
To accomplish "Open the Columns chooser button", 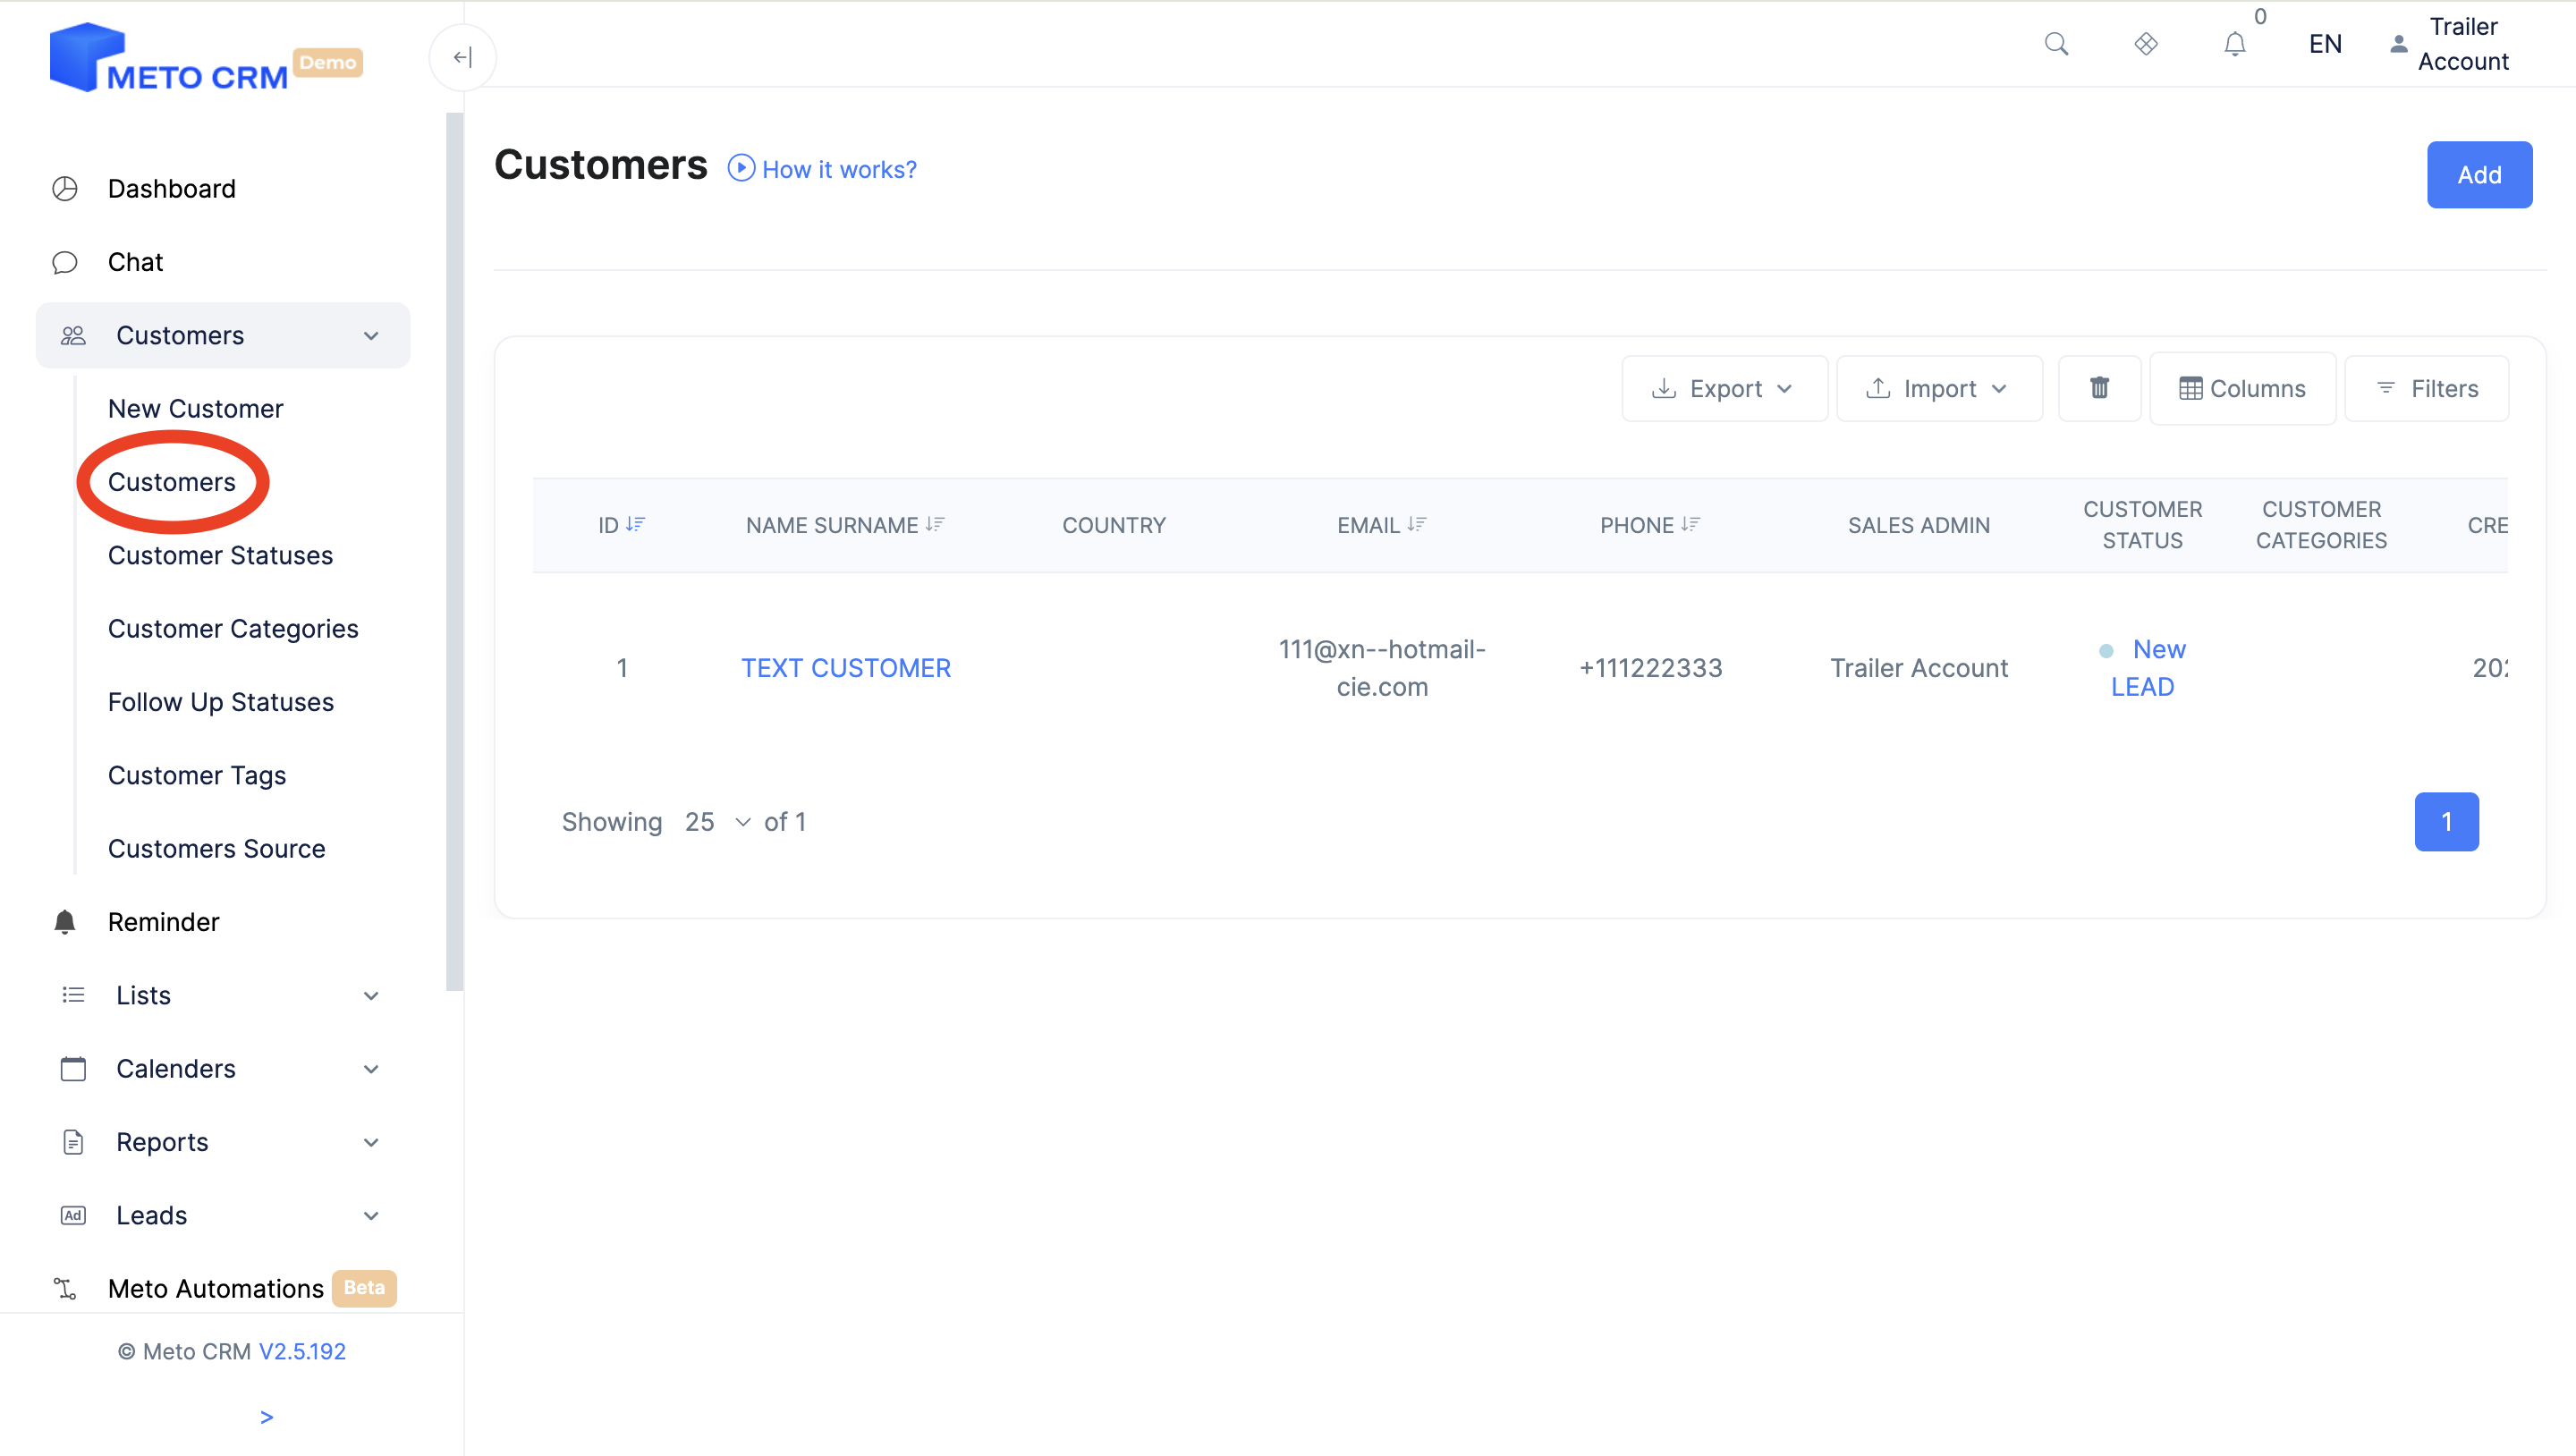I will tap(2242, 388).
